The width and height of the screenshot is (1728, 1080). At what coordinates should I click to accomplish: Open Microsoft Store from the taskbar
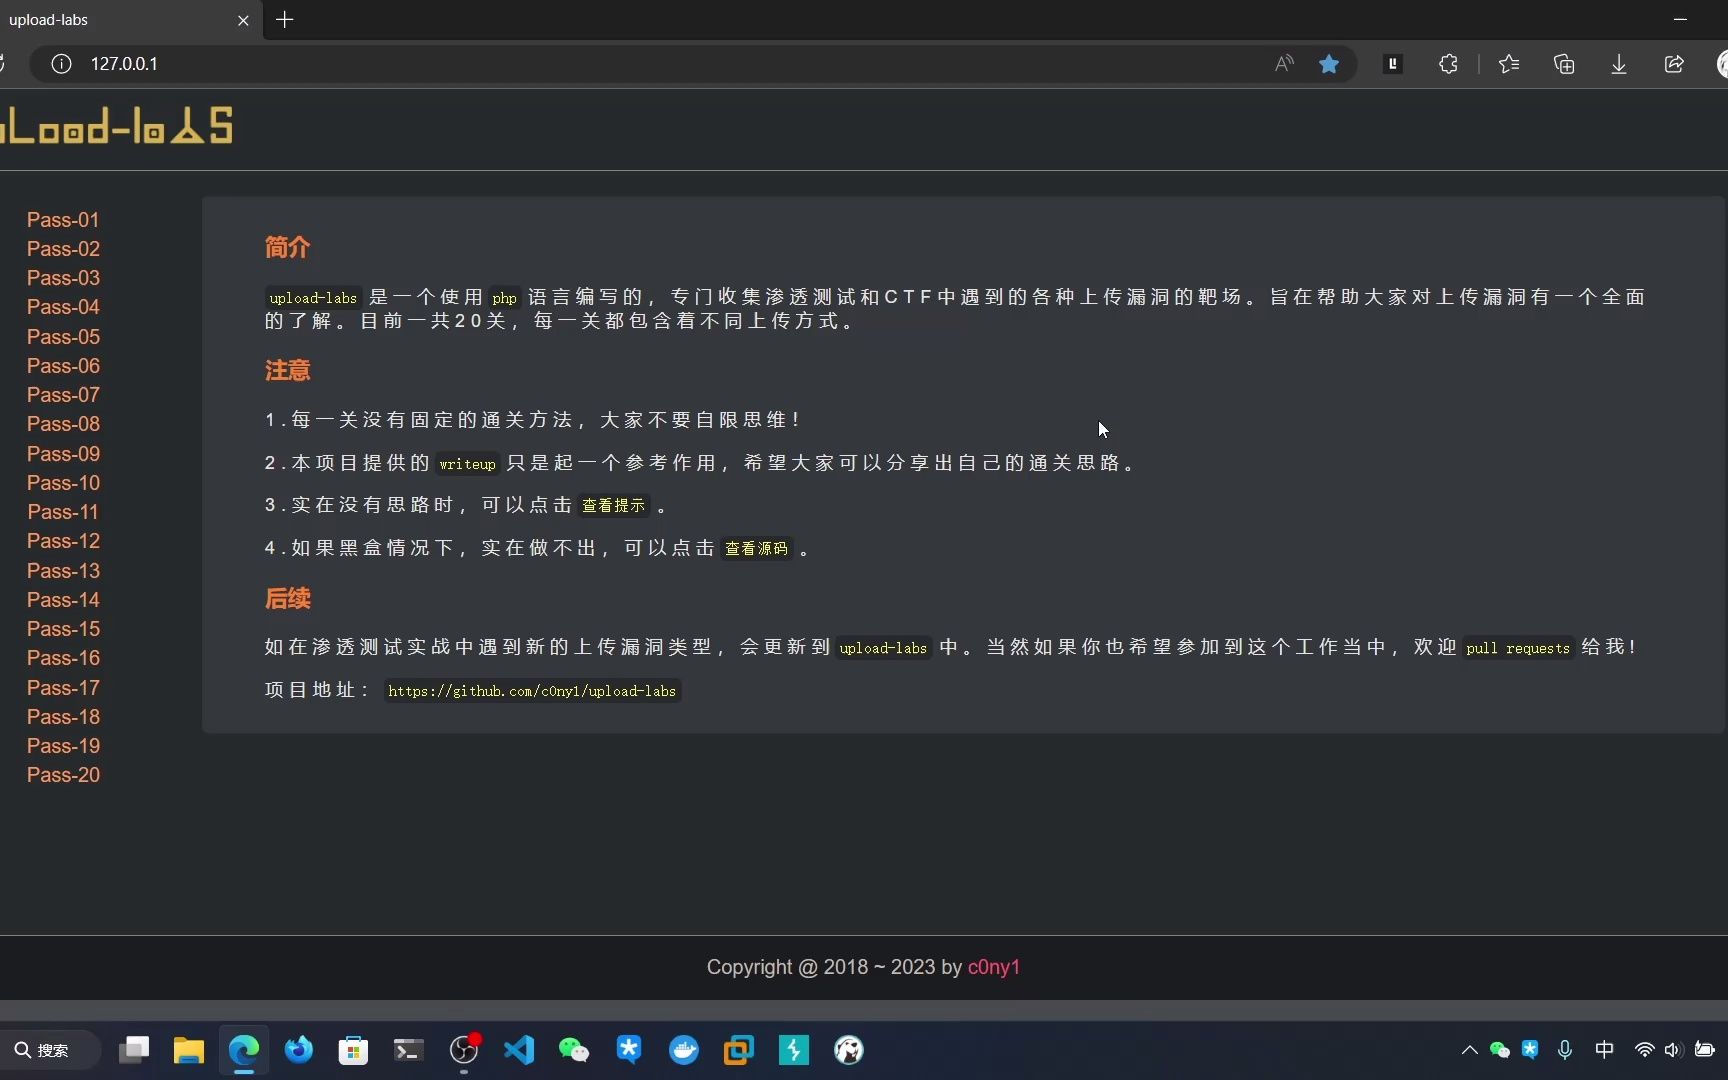(353, 1050)
